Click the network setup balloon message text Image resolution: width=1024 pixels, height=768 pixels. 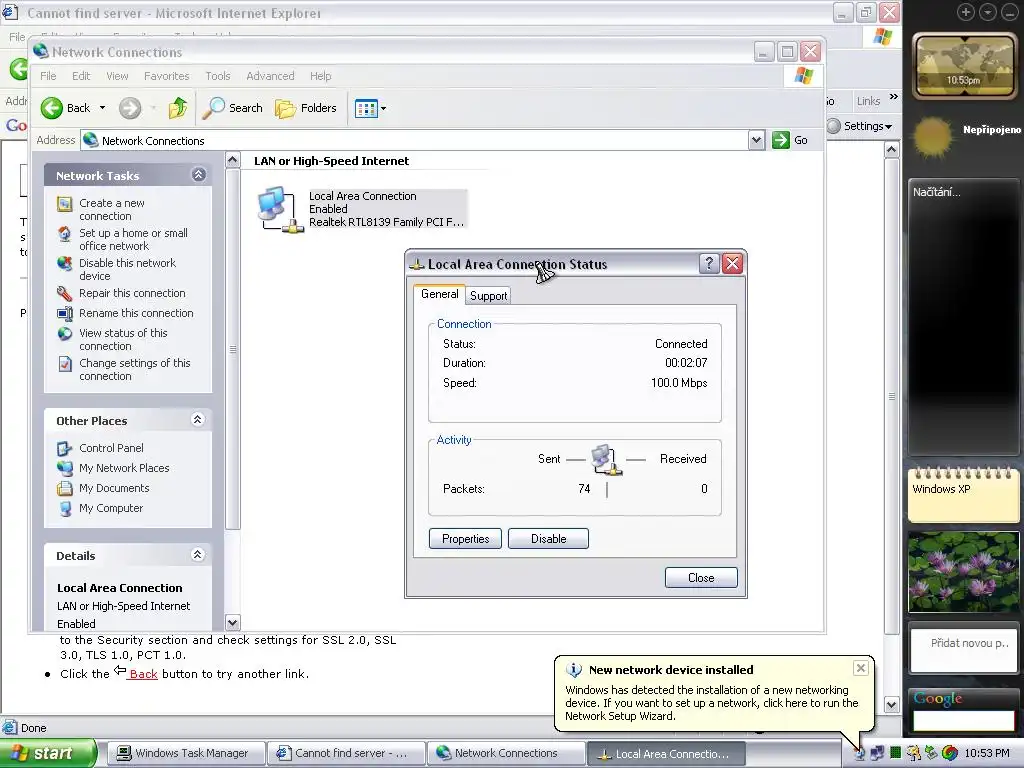[712, 703]
